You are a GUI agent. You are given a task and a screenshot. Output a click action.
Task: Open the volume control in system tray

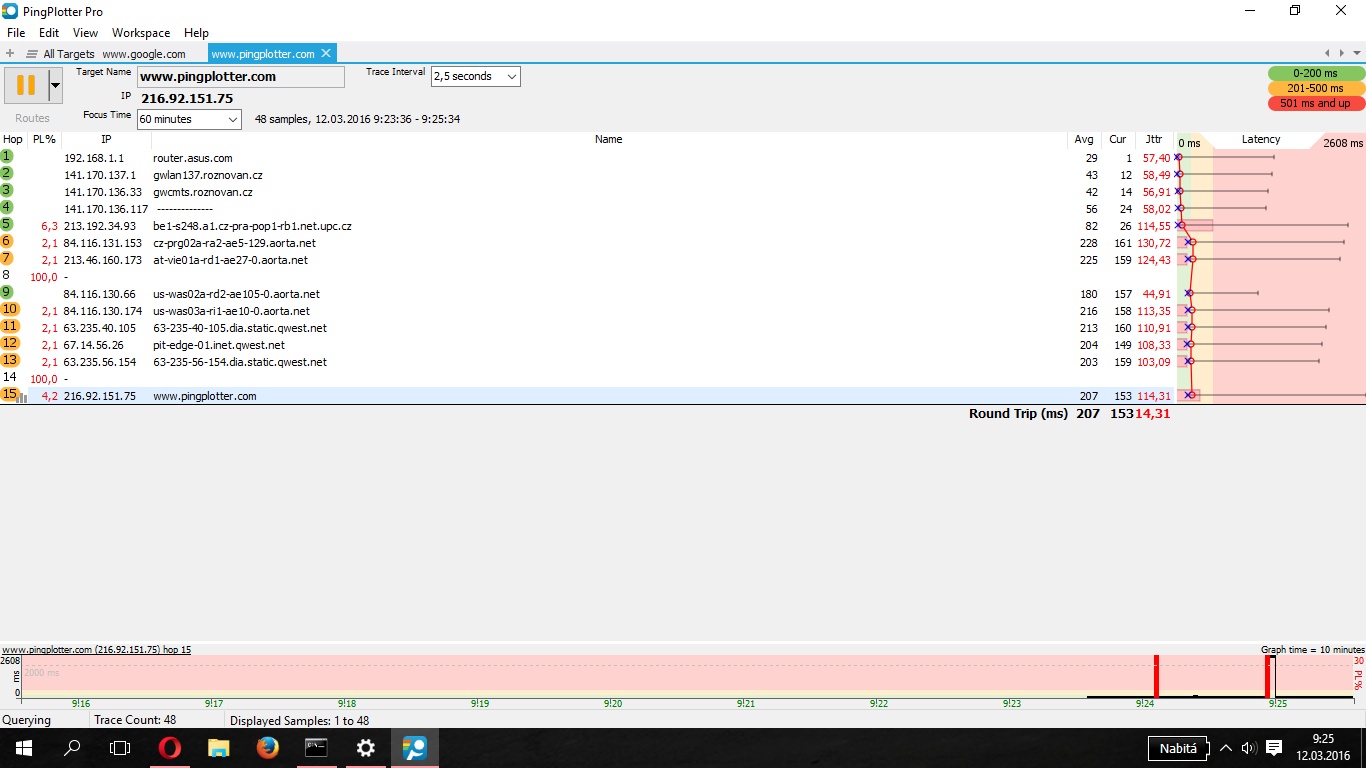click(x=1248, y=748)
